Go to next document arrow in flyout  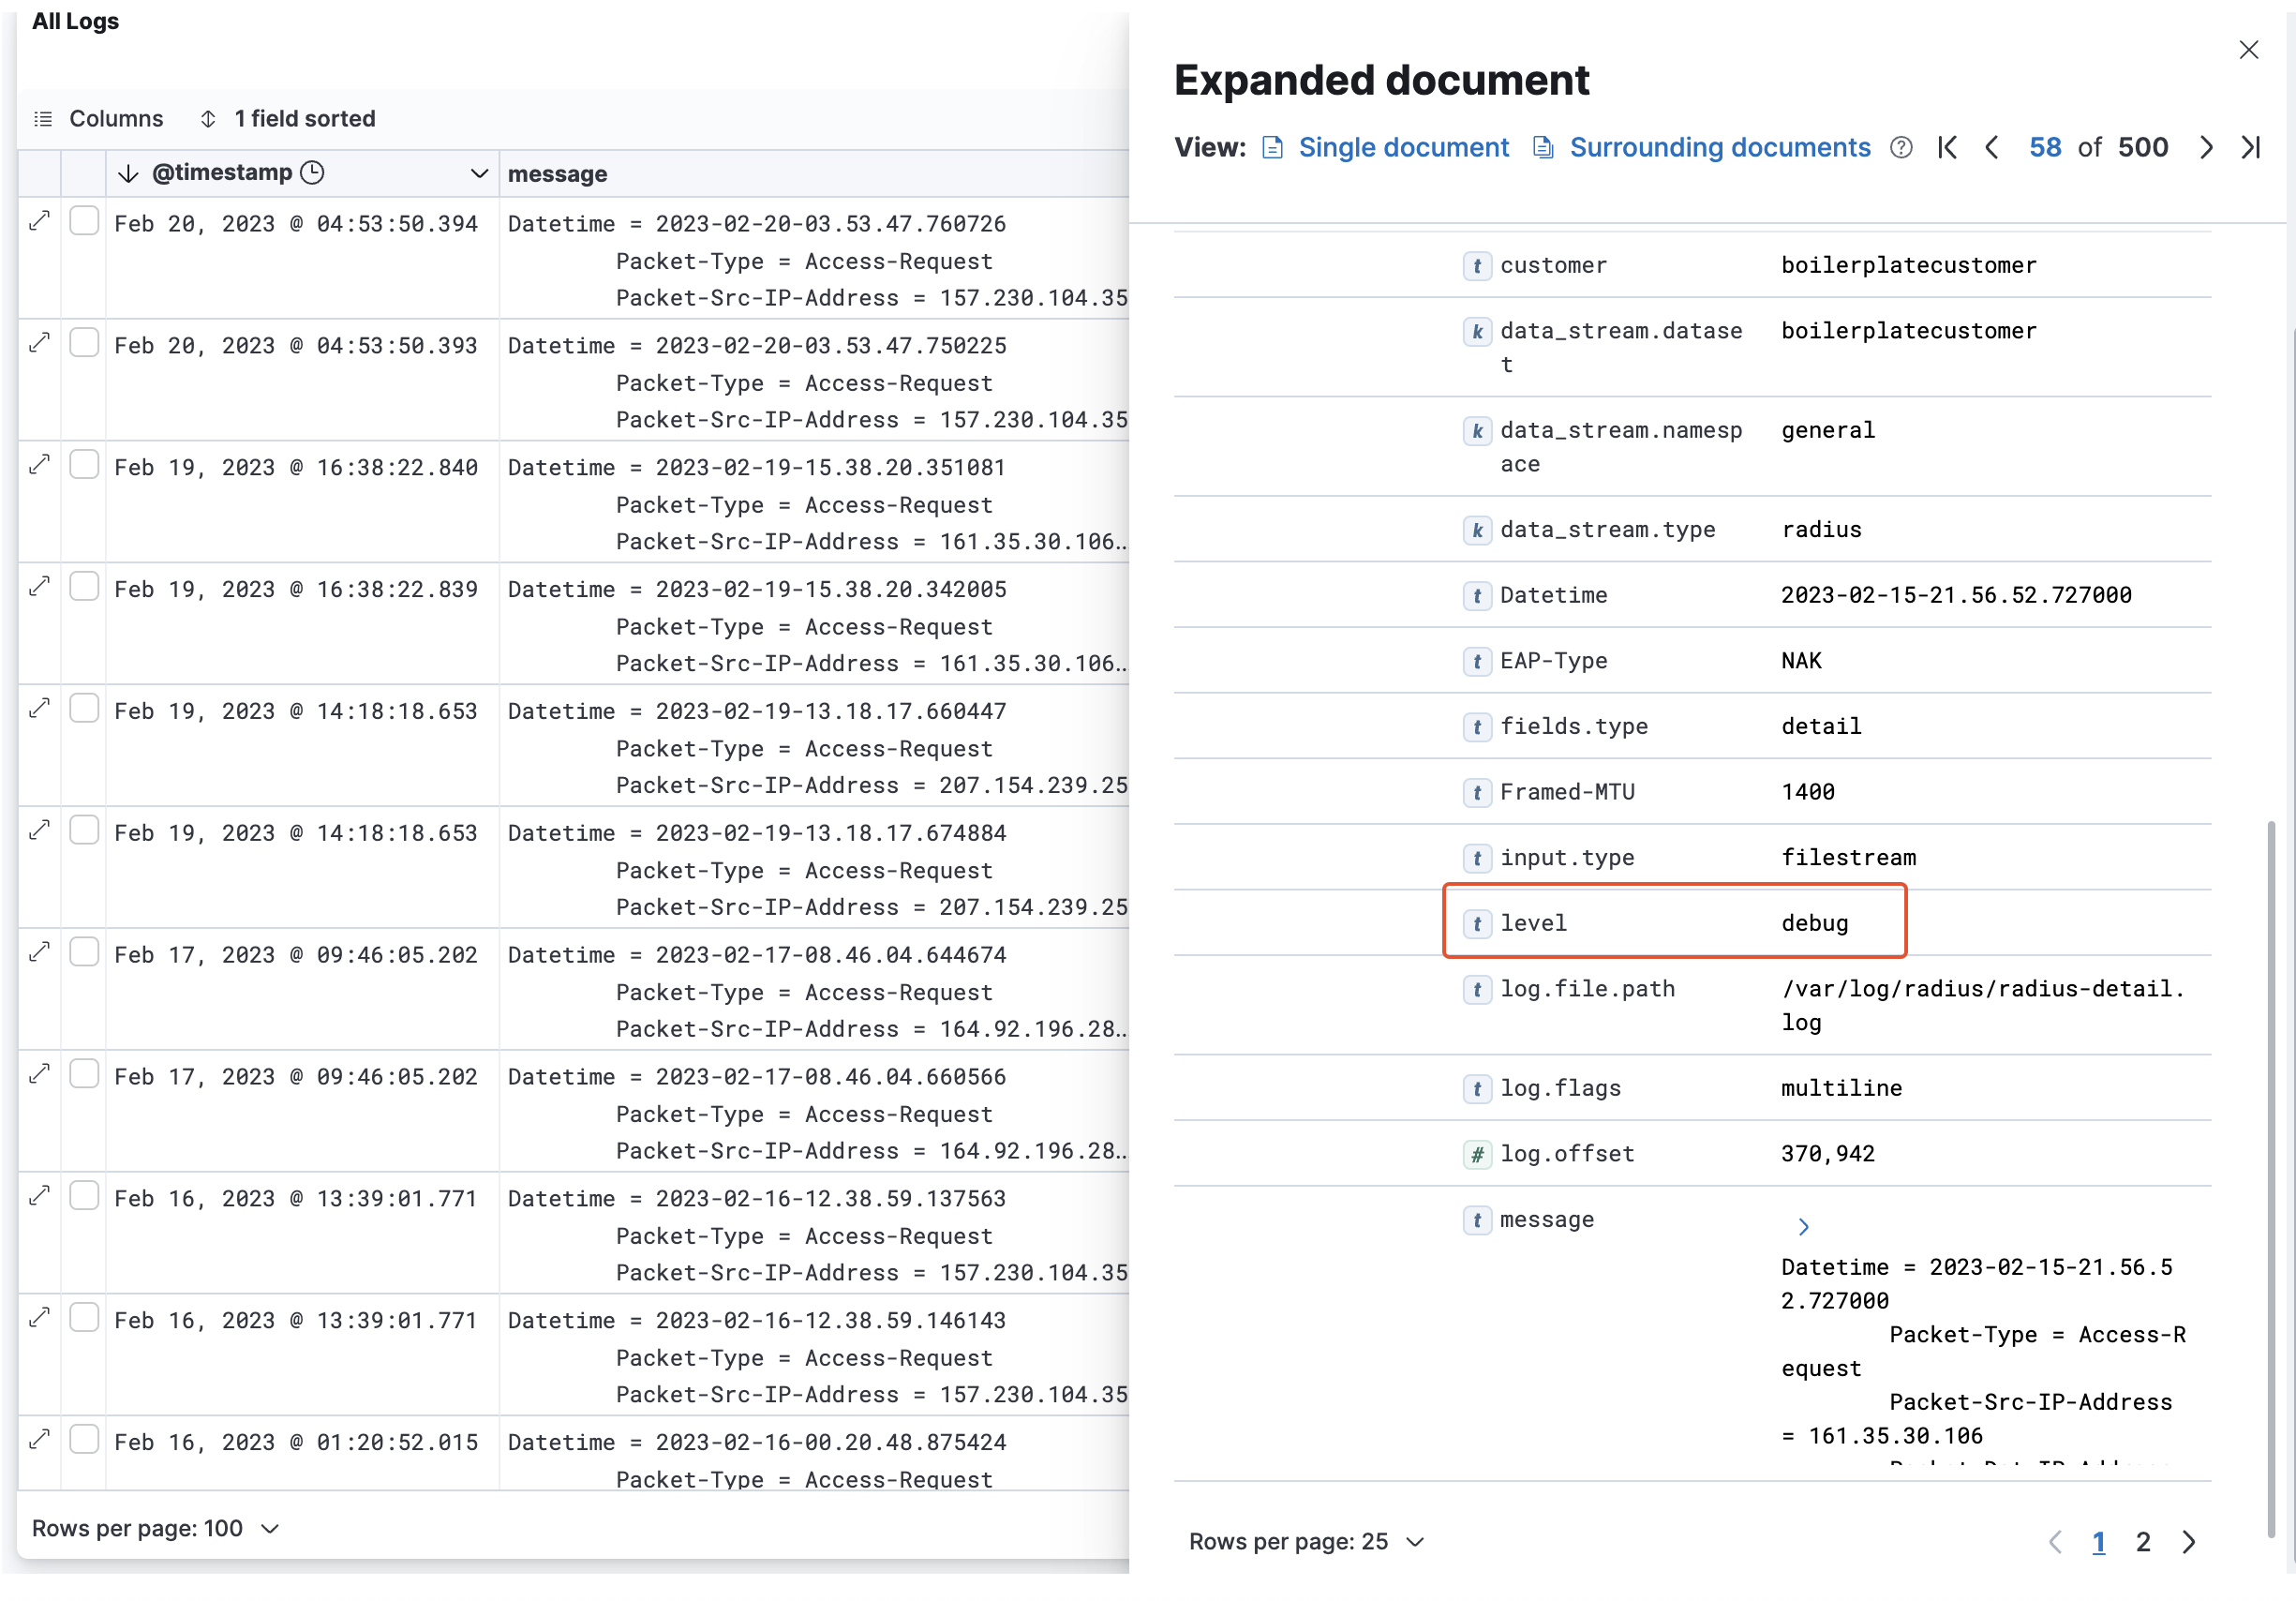click(x=2205, y=148)
